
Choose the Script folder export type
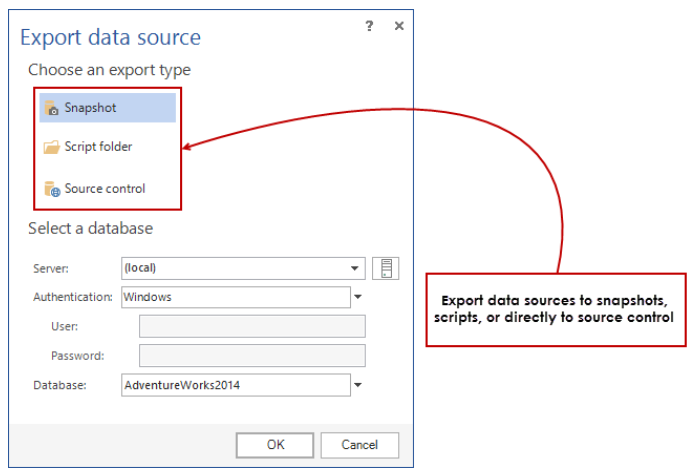pos(107,147)
